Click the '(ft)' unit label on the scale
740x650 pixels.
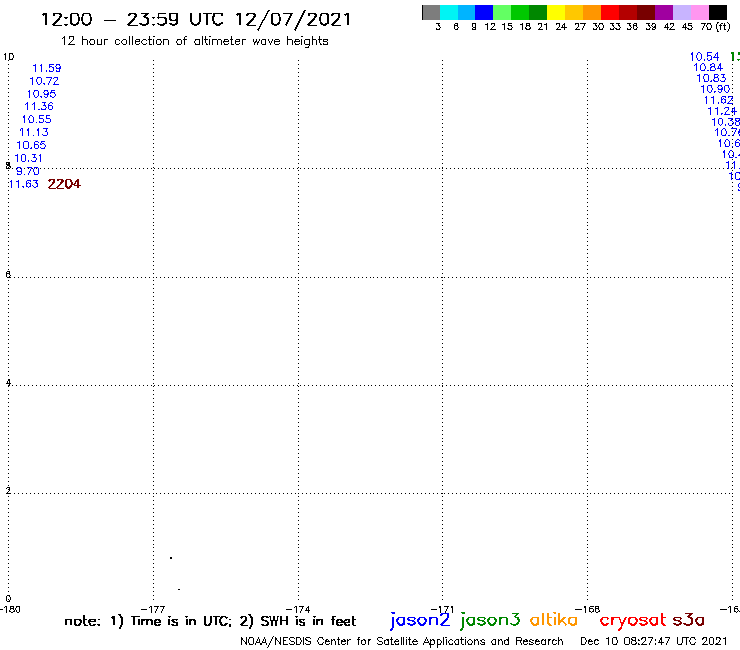[722, 27]
